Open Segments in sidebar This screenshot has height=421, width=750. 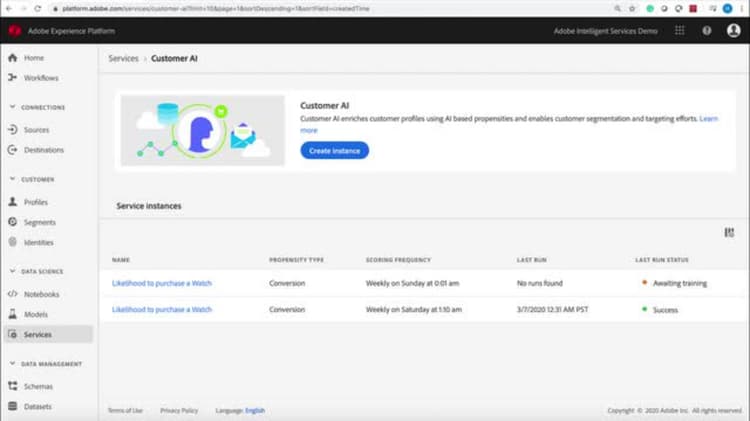point(40,222)
